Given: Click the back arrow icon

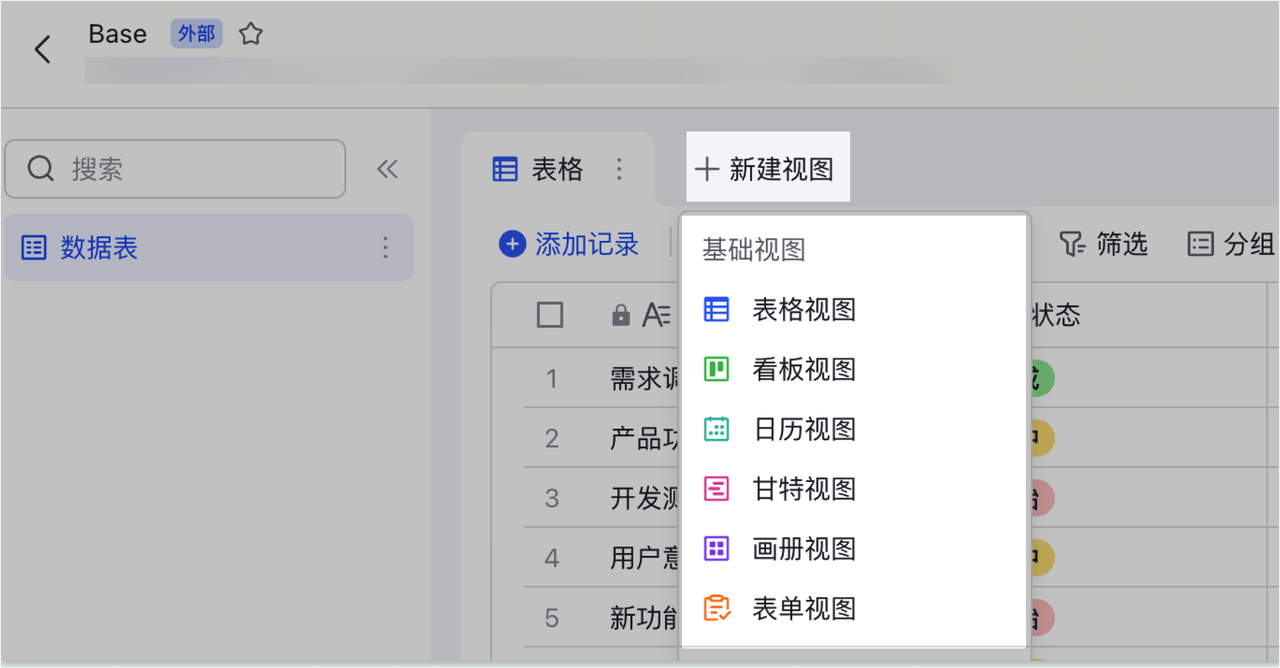Looking at the screenshot, I should pyautogui.click(x=42, y=49).
